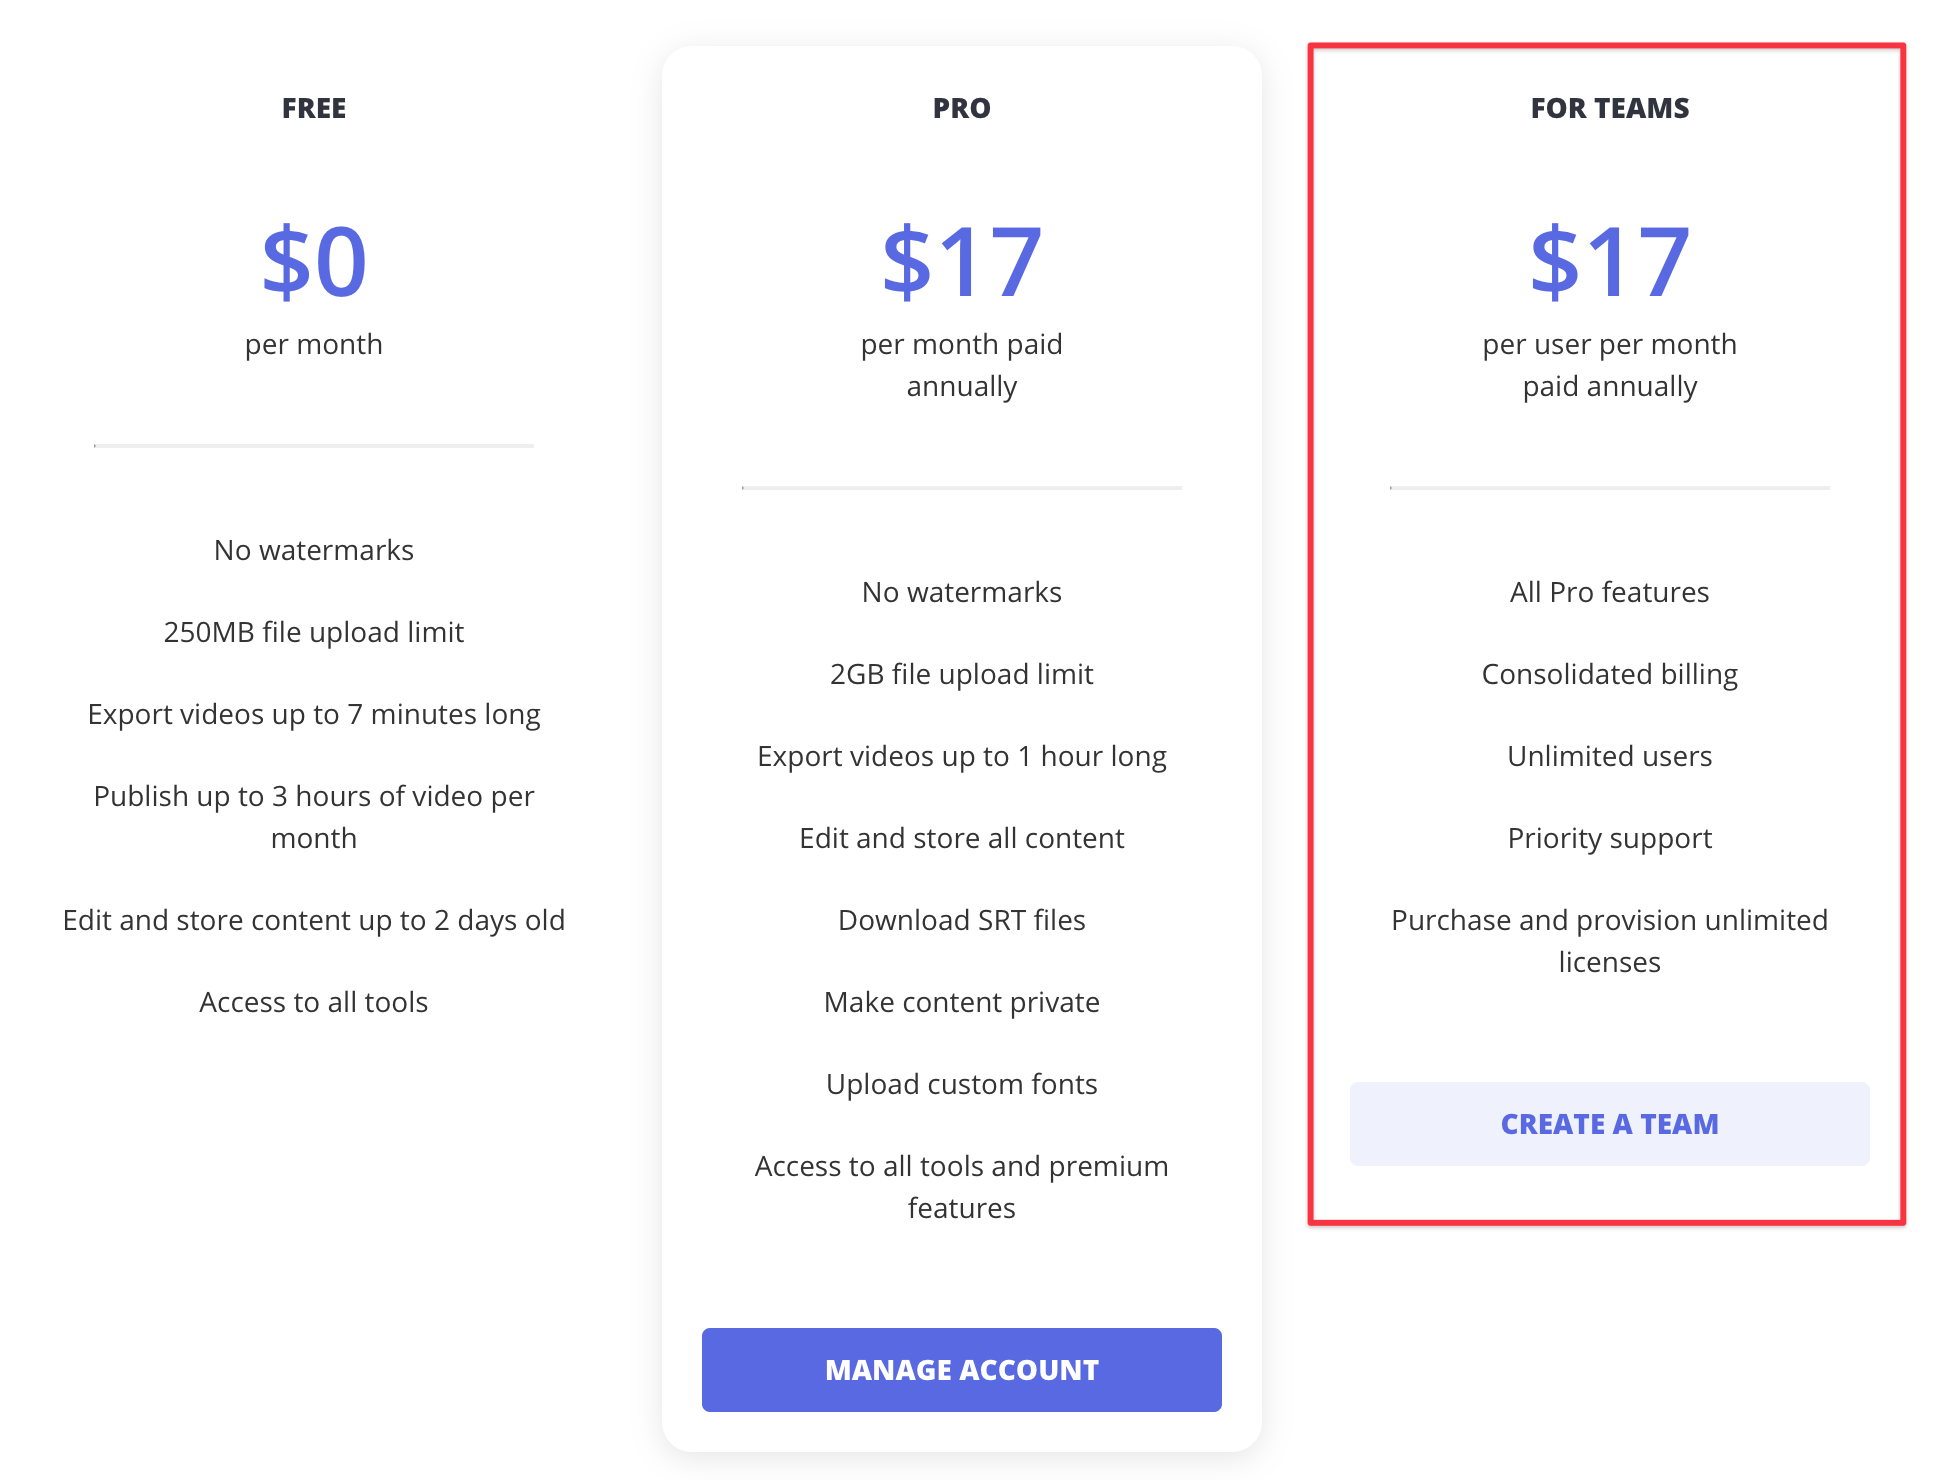Viewport: 1946px width, 1480px height.
Task: Click "Export videos up to 1 hour long"
Action: 961,756
